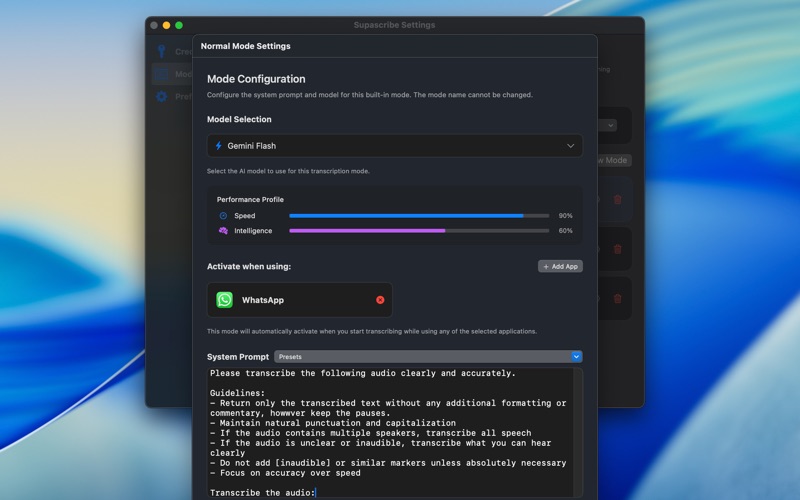Click the Mode Configuration heading

click(256, 79)
